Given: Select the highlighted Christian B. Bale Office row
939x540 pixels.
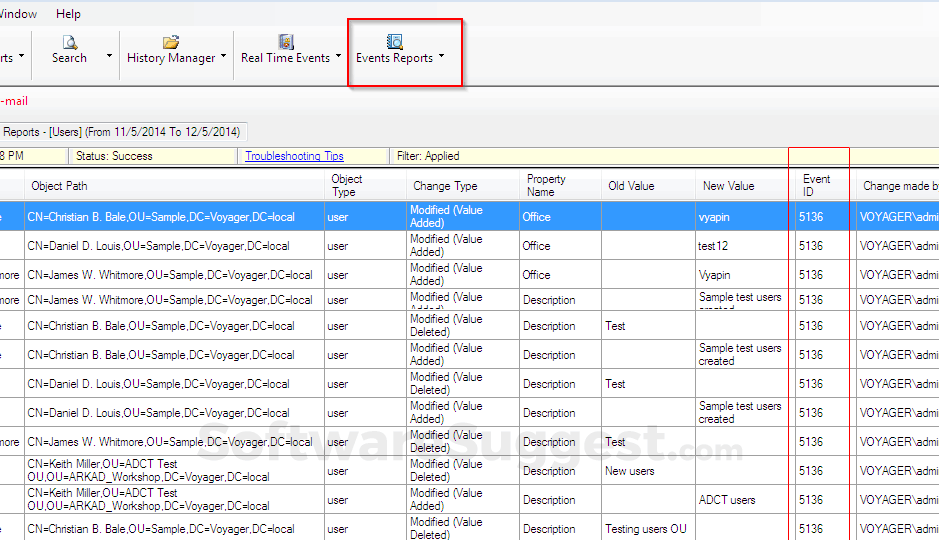Looking at the screenshot, I should point(160,217).
